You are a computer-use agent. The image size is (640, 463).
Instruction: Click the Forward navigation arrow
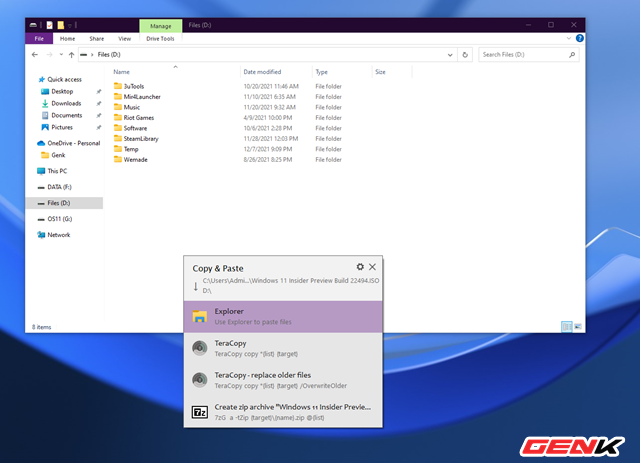coord(49,54)
